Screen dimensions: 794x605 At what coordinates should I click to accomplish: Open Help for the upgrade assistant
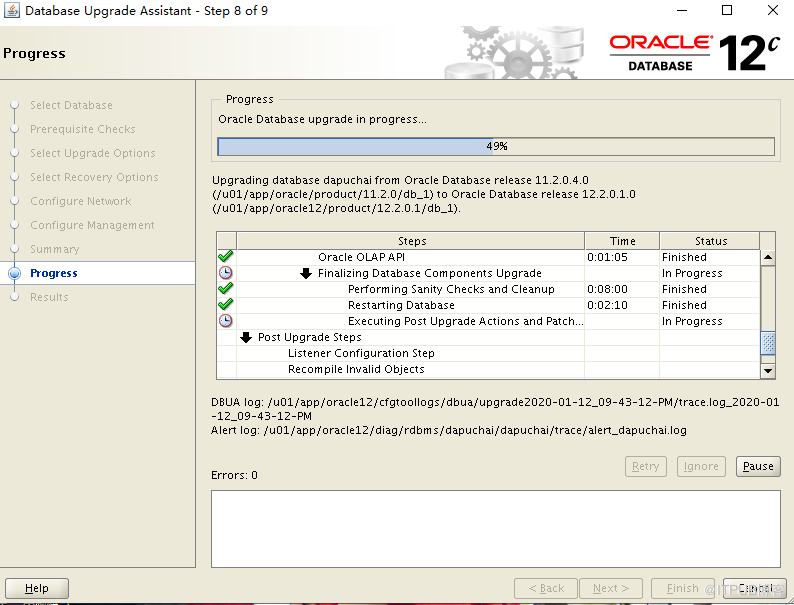(37, 588)
